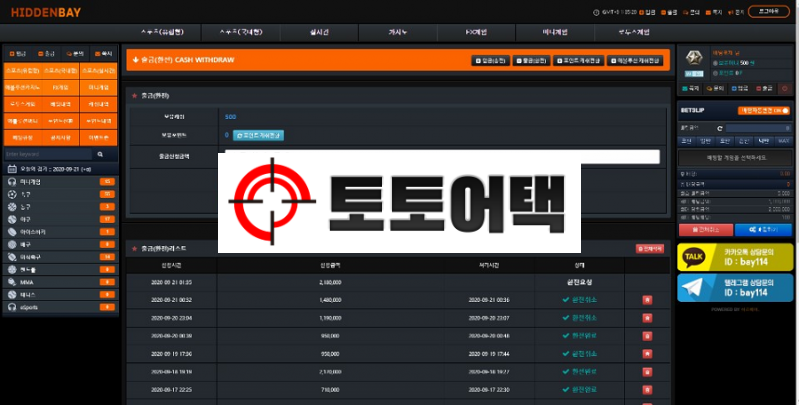799x405 pixels.
Task: Click the blue bet submit button
Action: coord(763,230)
